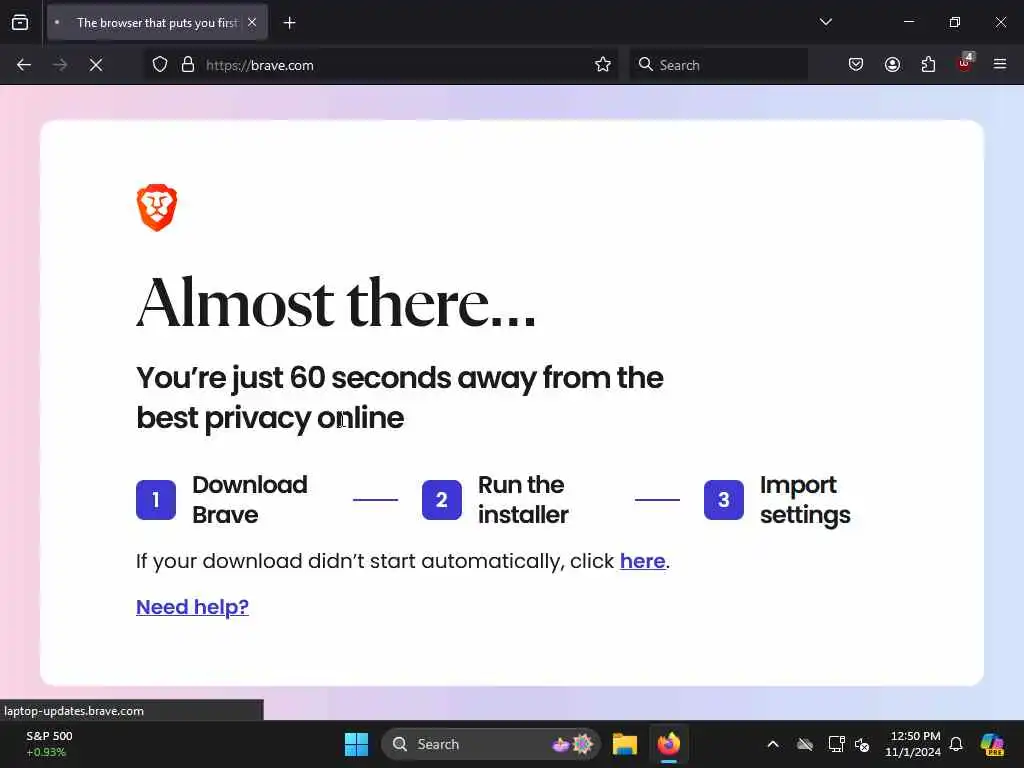Click the OneDrive cloud tray icon

tap(805, 744)
